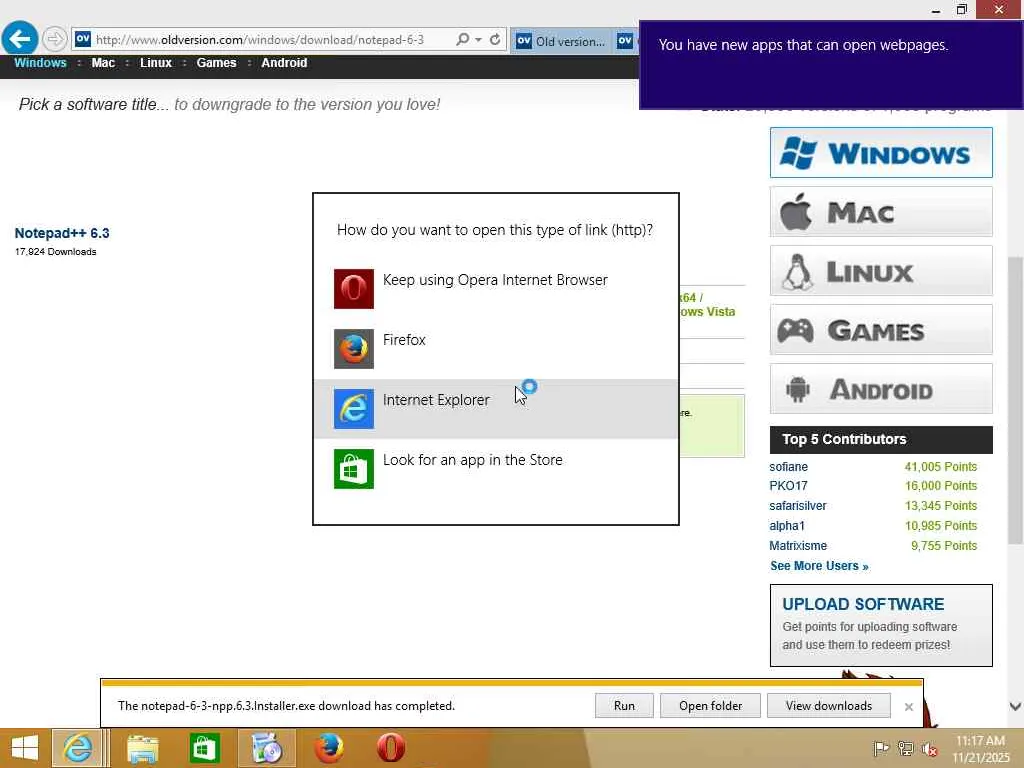Open contributor PKO17's profile link
The height and width of the screenshot is (768, 1024).
[788, 486]
